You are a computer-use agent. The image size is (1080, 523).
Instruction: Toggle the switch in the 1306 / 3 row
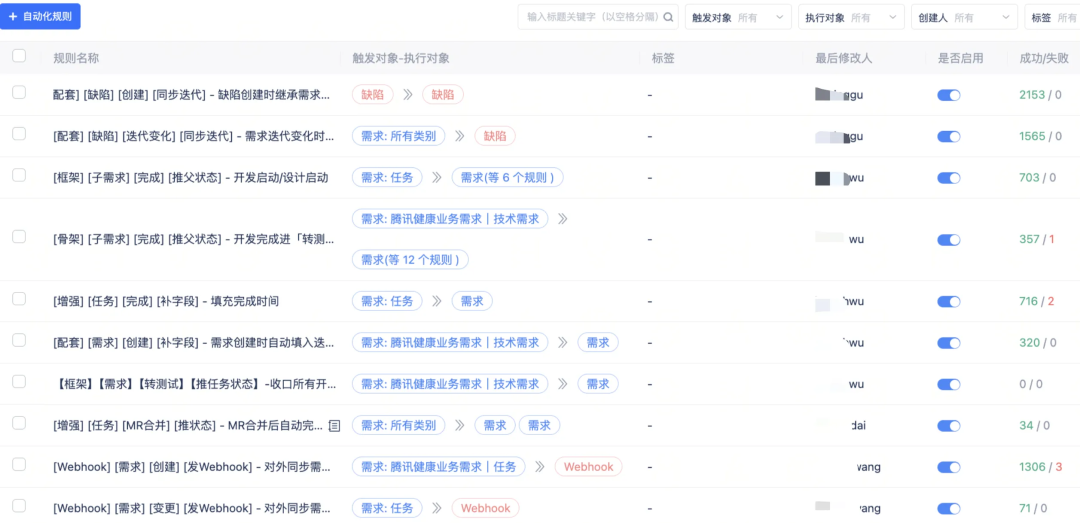[949, 467]
